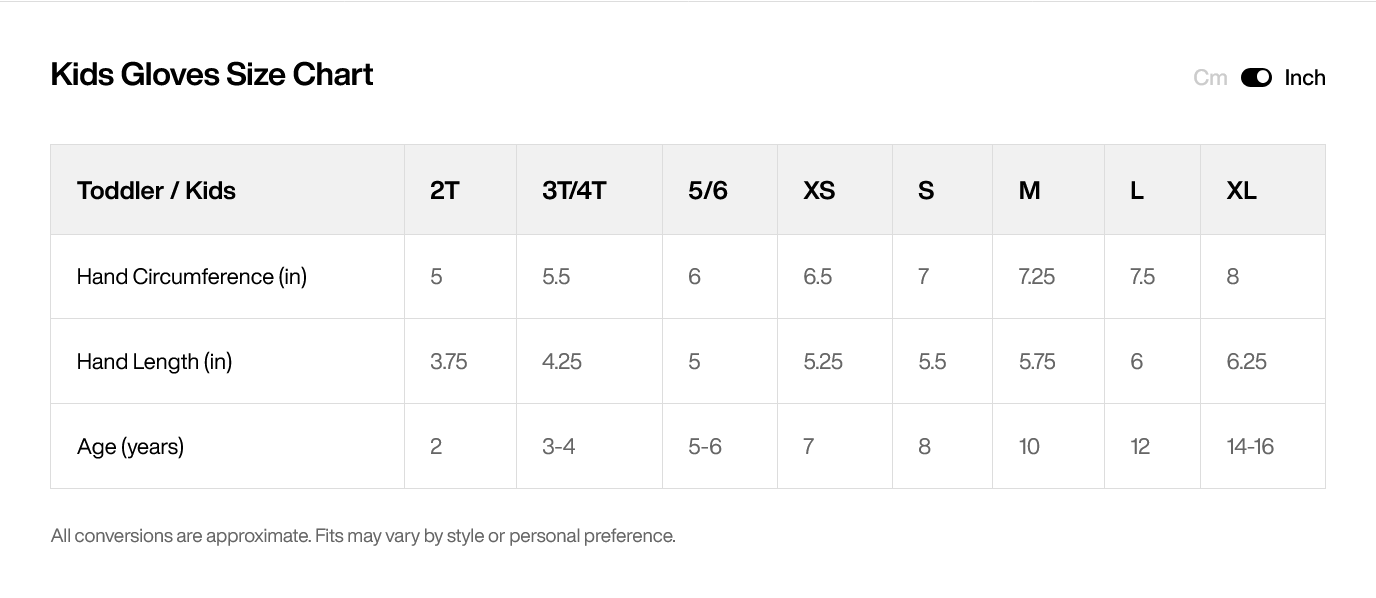1376x598 pixels.
Task: Select the 2T size column header
Action: click(x=445, y=190)
